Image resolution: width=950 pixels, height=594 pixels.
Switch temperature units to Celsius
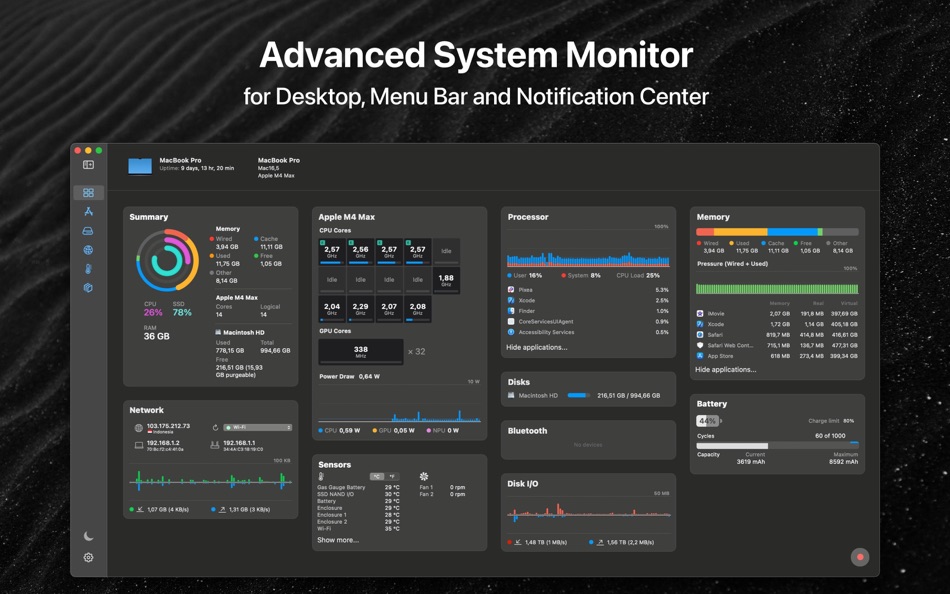point(377,476)
